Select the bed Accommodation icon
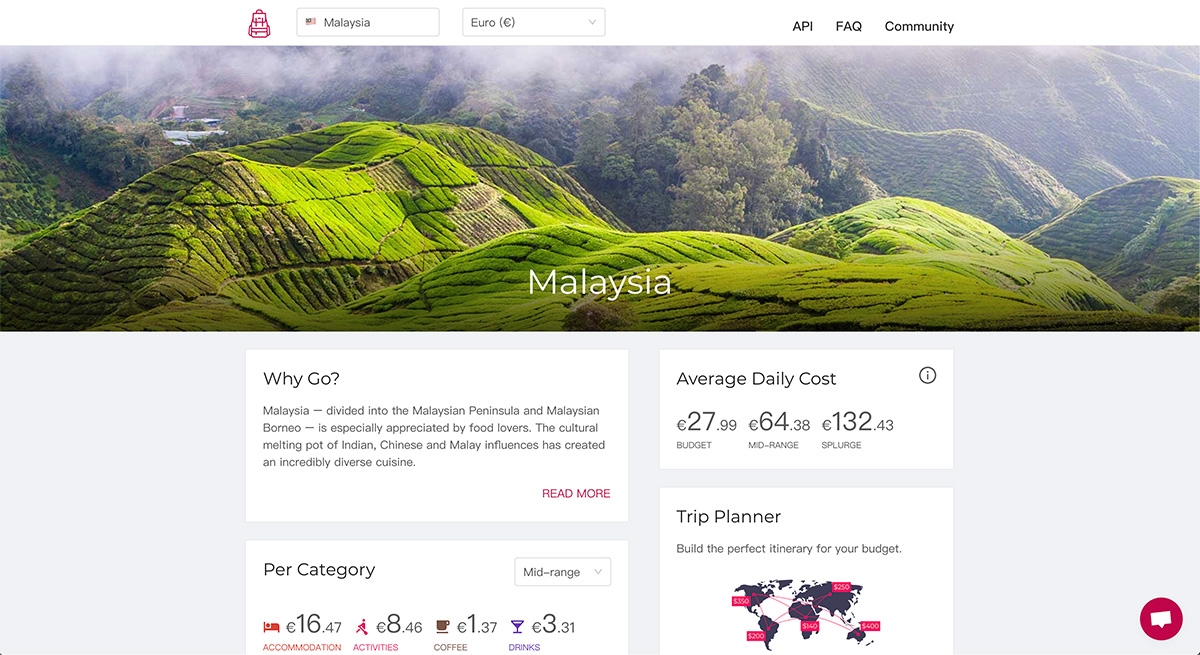Viewport: 1200px width, 655px height. click(271, 627)
